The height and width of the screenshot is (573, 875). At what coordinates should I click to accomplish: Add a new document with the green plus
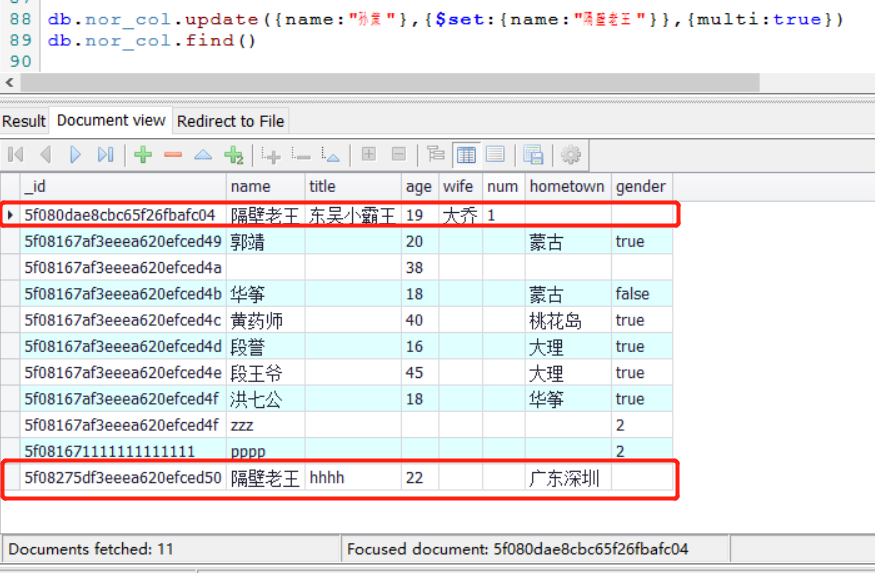click(x=143, y=155)
